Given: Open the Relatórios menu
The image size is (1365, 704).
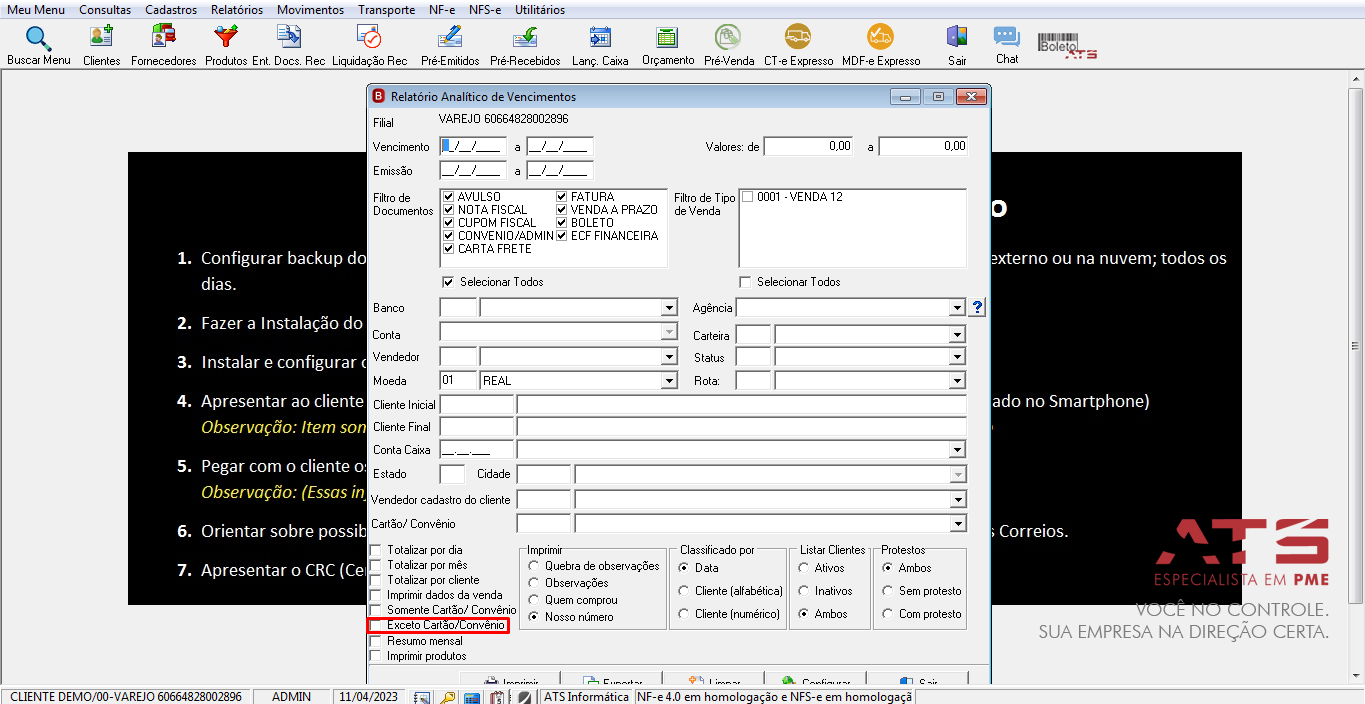Looking at the screenshot, I should click(x=237, y=10).
